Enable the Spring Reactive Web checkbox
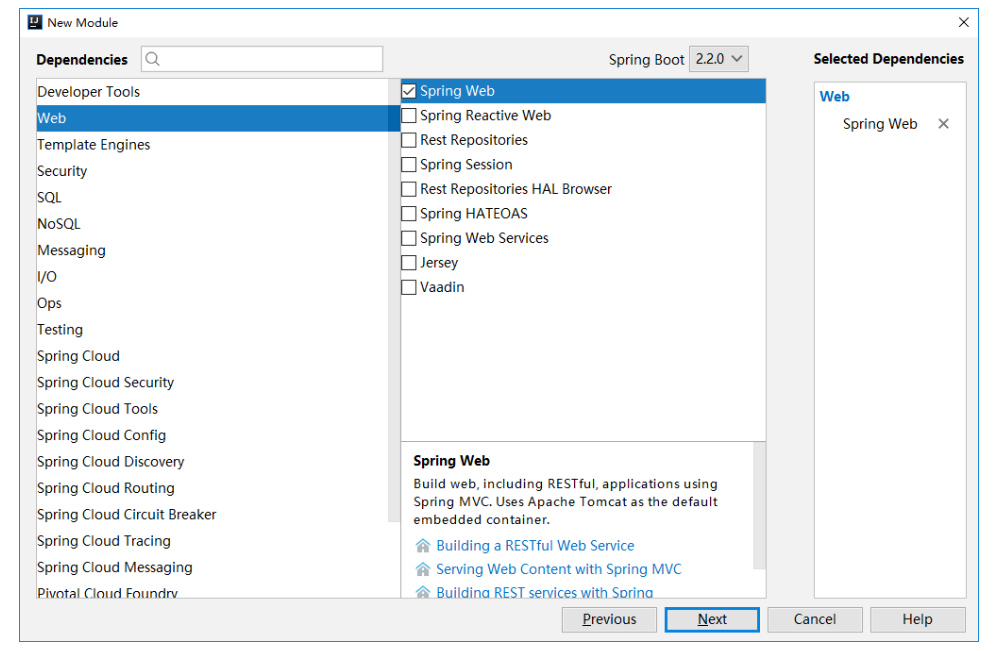 click(409, 116)
